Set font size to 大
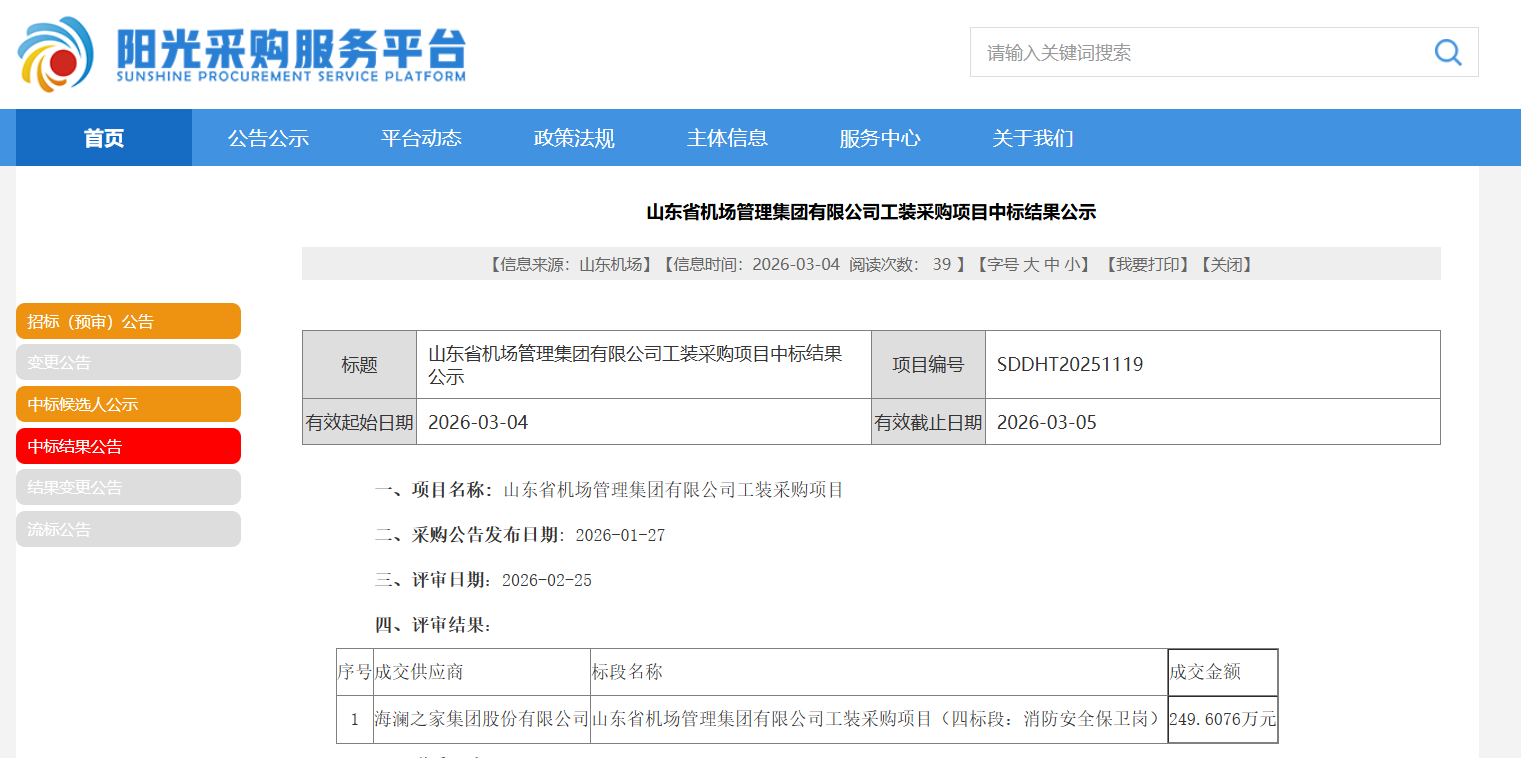Image resolution: width=1521 pixels, height=758 pixels. [1031, 265]
